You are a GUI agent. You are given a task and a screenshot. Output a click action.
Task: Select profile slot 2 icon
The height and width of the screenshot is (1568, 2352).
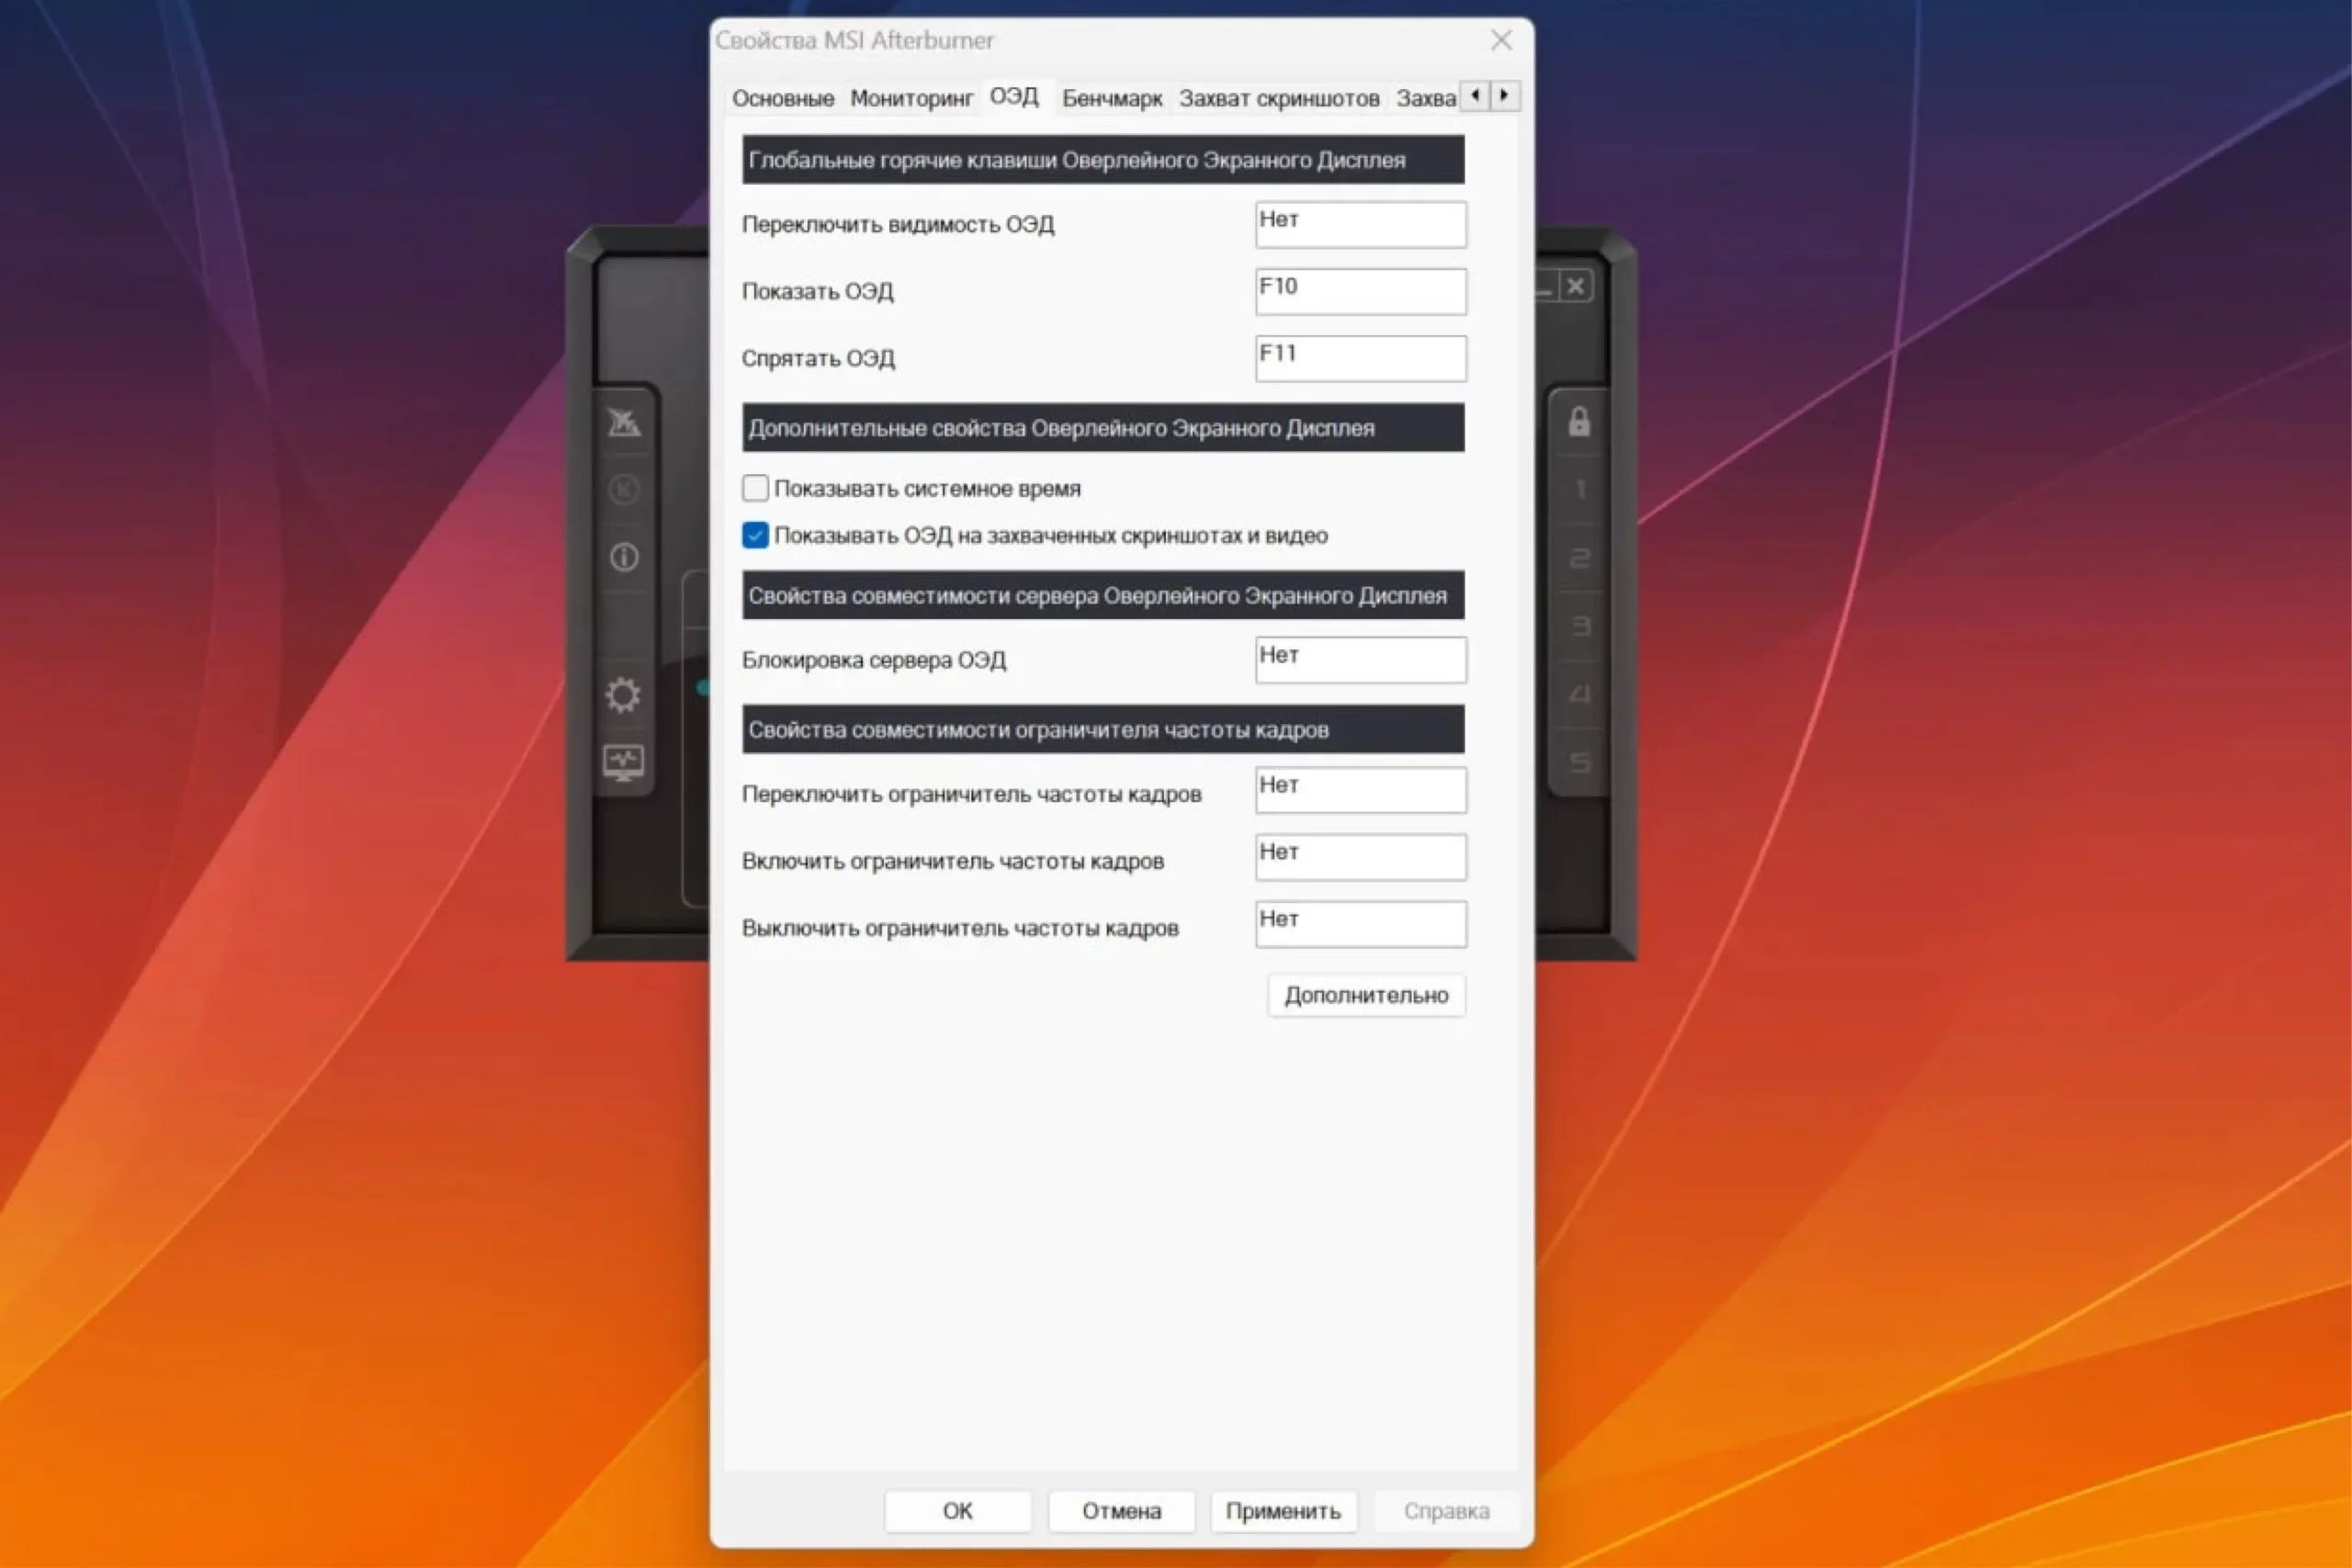[x=1579, y=558]
